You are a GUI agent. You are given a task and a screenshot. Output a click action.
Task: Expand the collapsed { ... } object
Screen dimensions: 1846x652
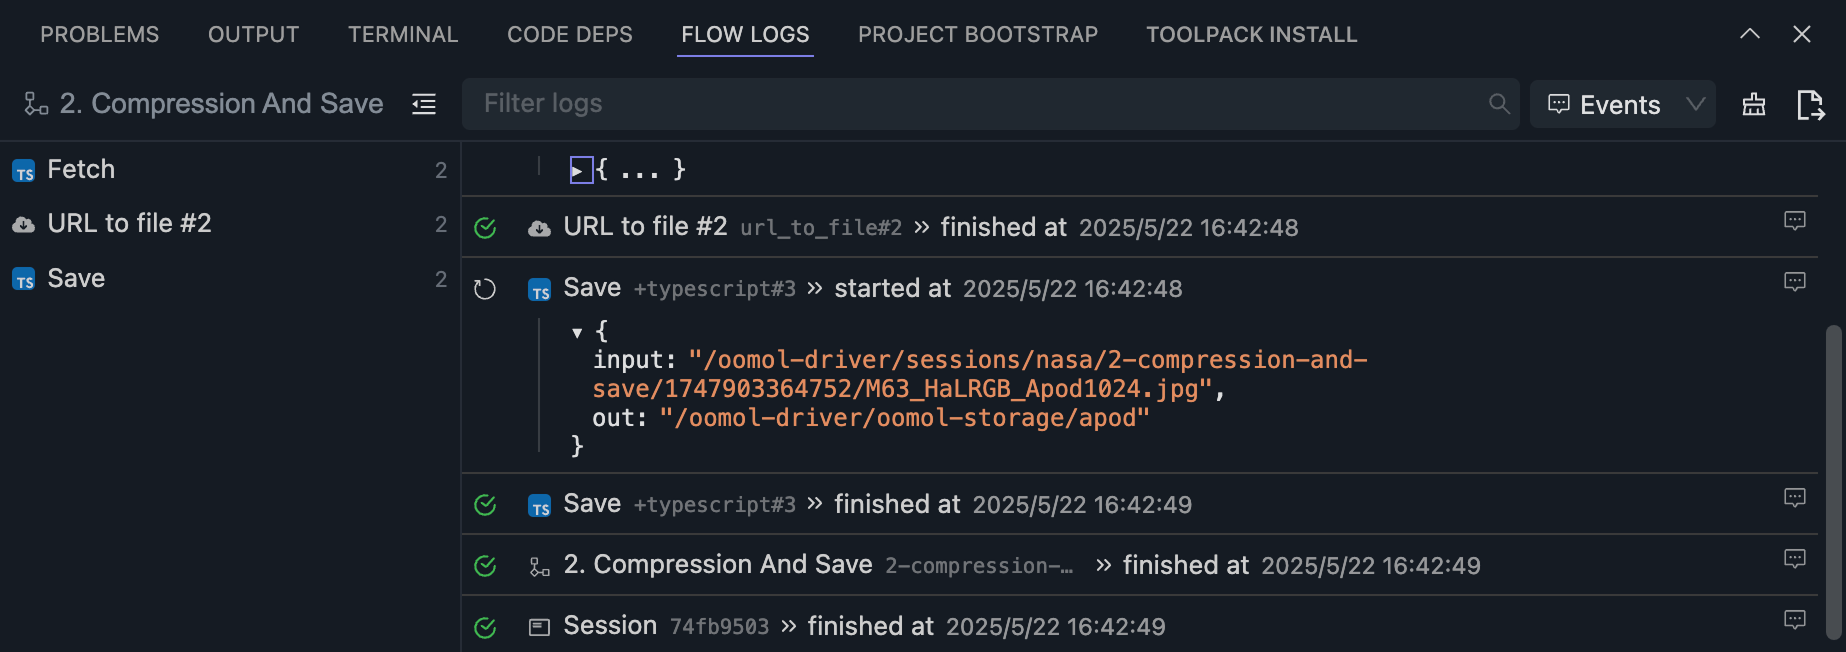[x=579, y=170]
